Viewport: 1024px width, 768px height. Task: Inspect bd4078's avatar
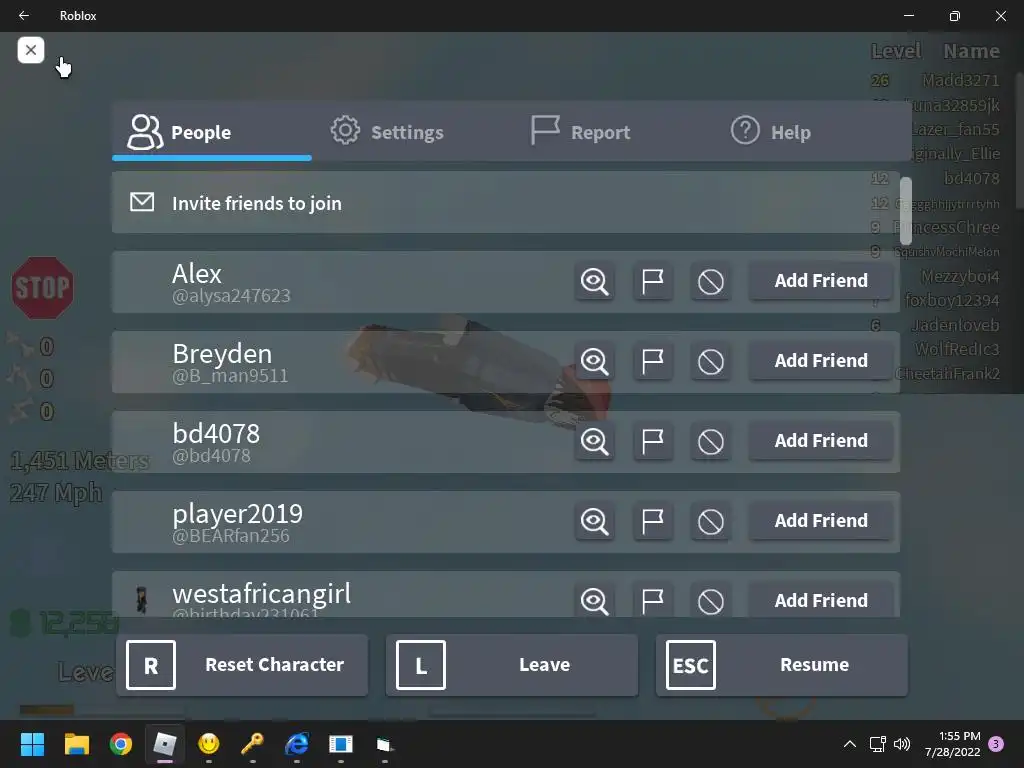coord(594,441)
